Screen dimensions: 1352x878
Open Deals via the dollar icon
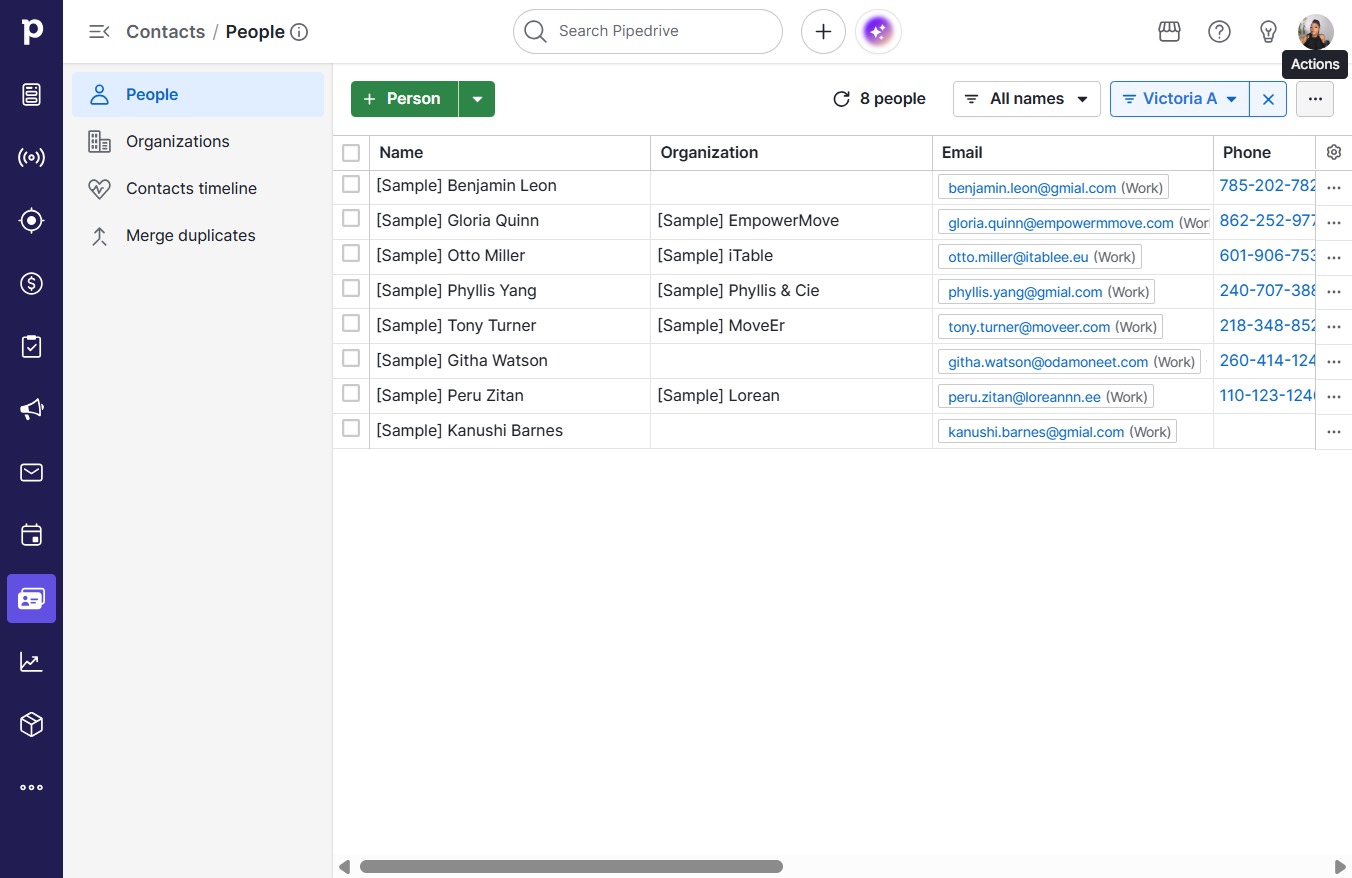tap(32, 284)
